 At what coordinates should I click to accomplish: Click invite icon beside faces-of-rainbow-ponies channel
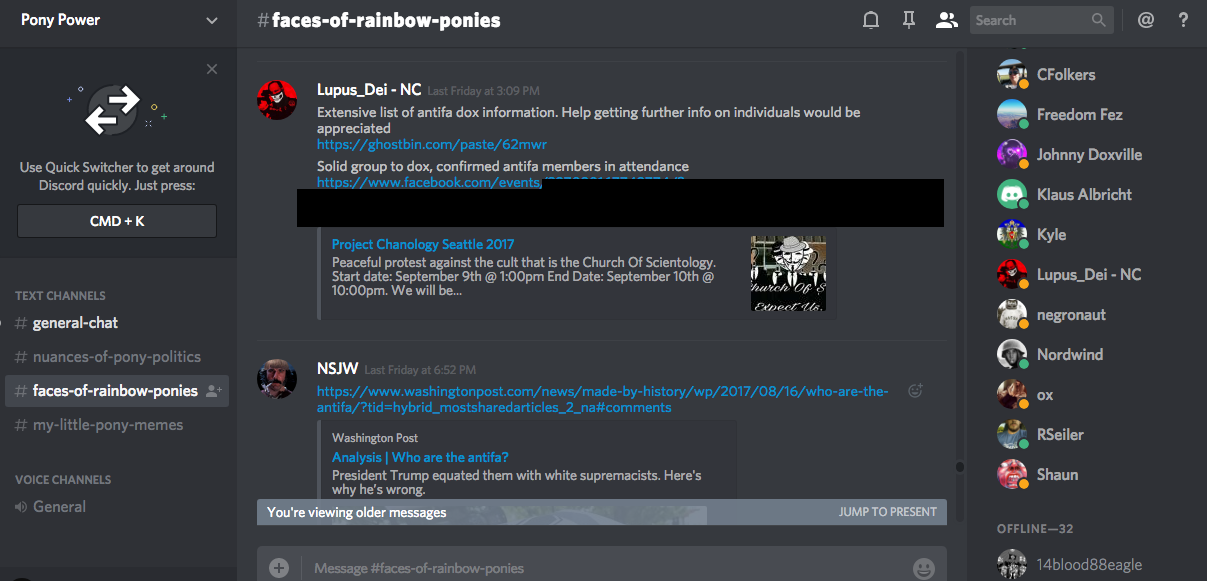coord(214,391)
